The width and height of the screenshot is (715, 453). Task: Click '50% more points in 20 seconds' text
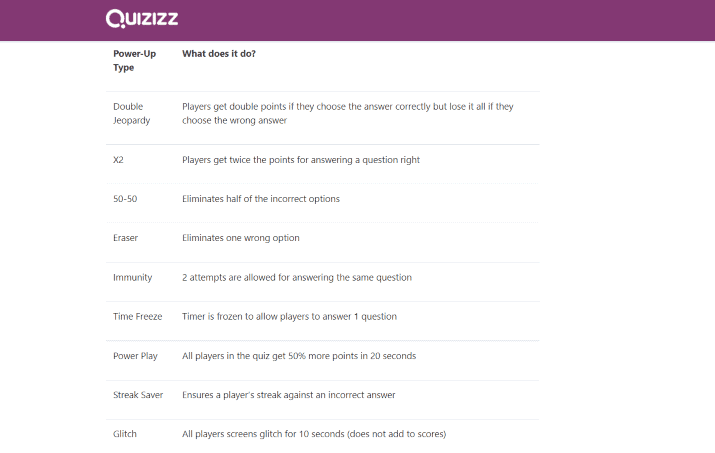click(x=352, y=356)
